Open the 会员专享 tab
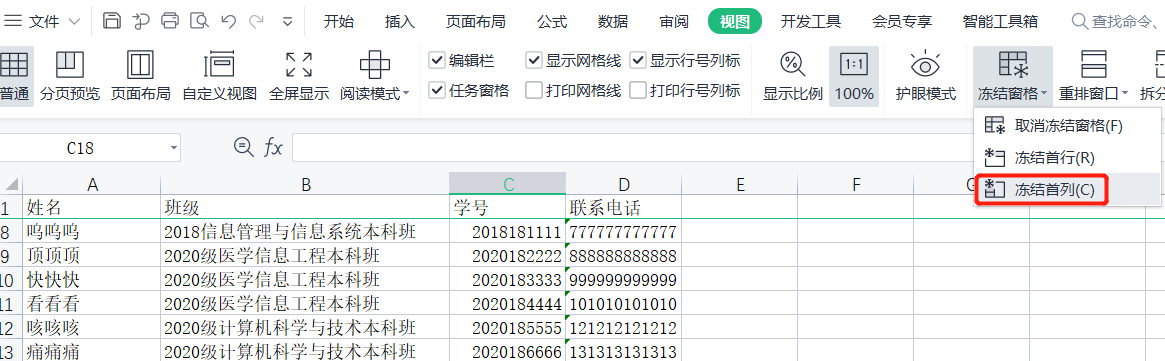The image size is (1165, 361). click(x=901, y=22)
